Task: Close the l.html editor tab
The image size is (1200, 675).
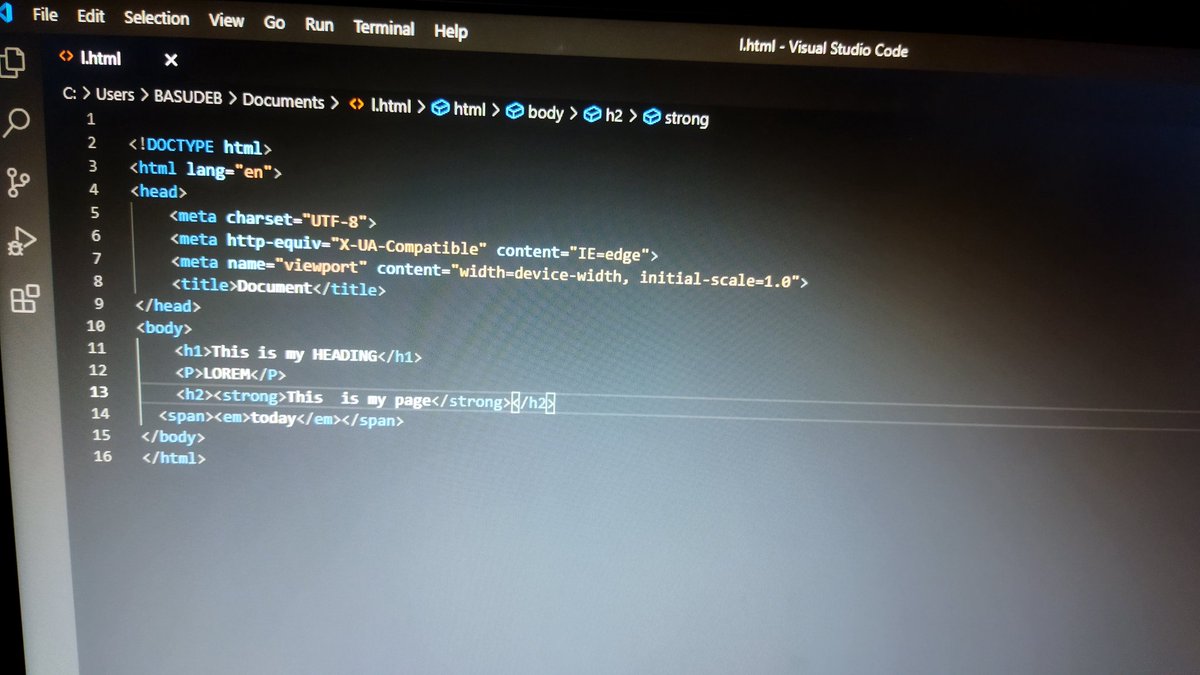Action: (171, 60)
